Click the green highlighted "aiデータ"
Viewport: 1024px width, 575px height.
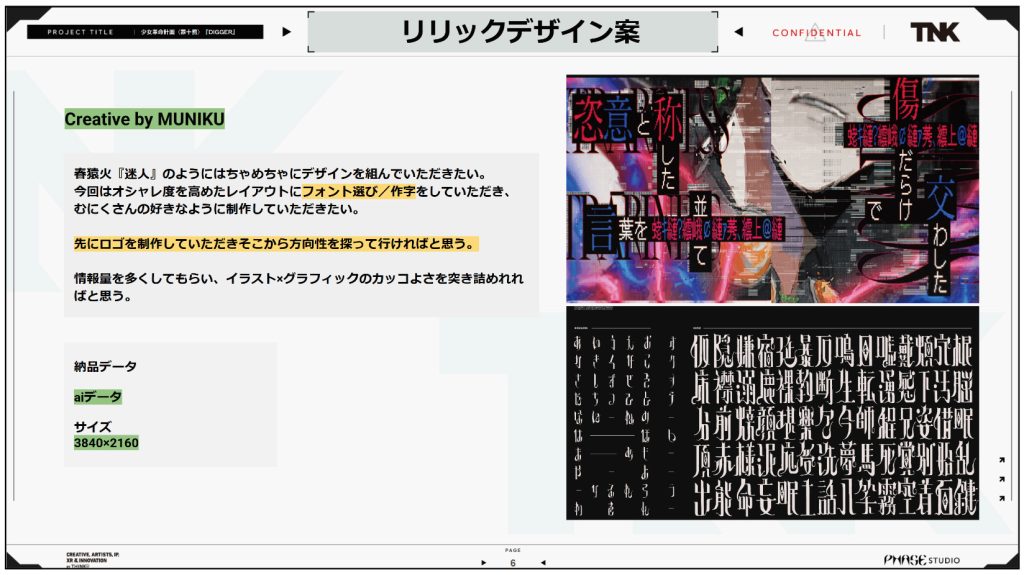click(x=97, y=397)
